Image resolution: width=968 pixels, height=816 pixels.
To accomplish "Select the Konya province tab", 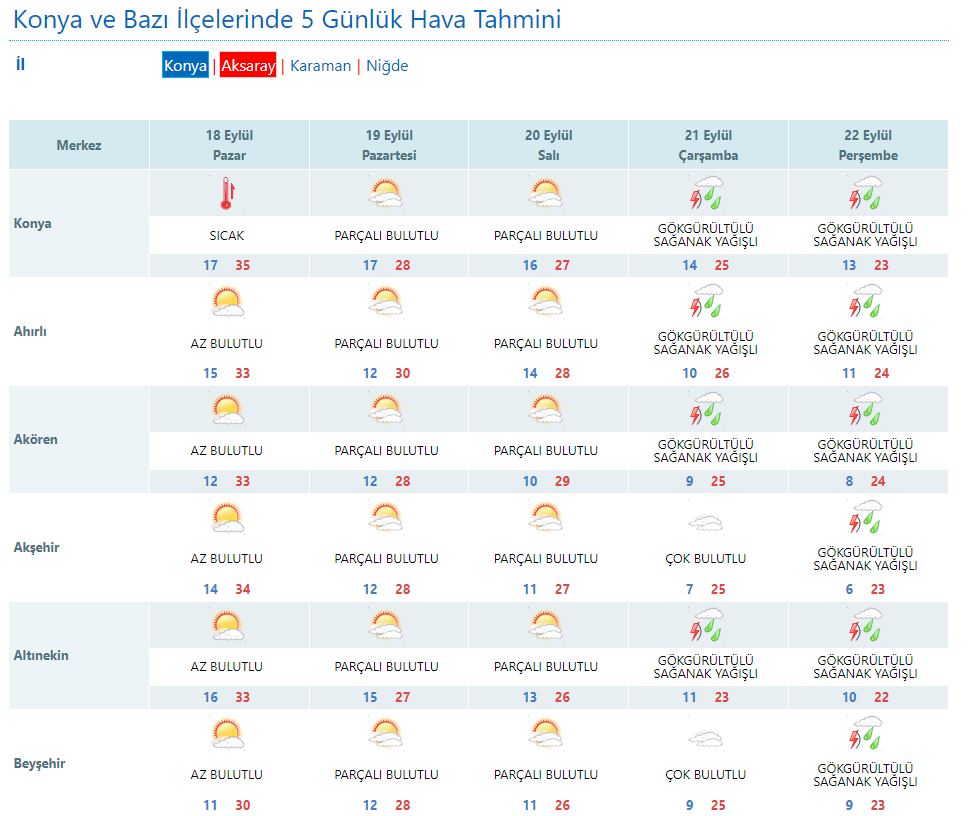I will click(186, 66).
